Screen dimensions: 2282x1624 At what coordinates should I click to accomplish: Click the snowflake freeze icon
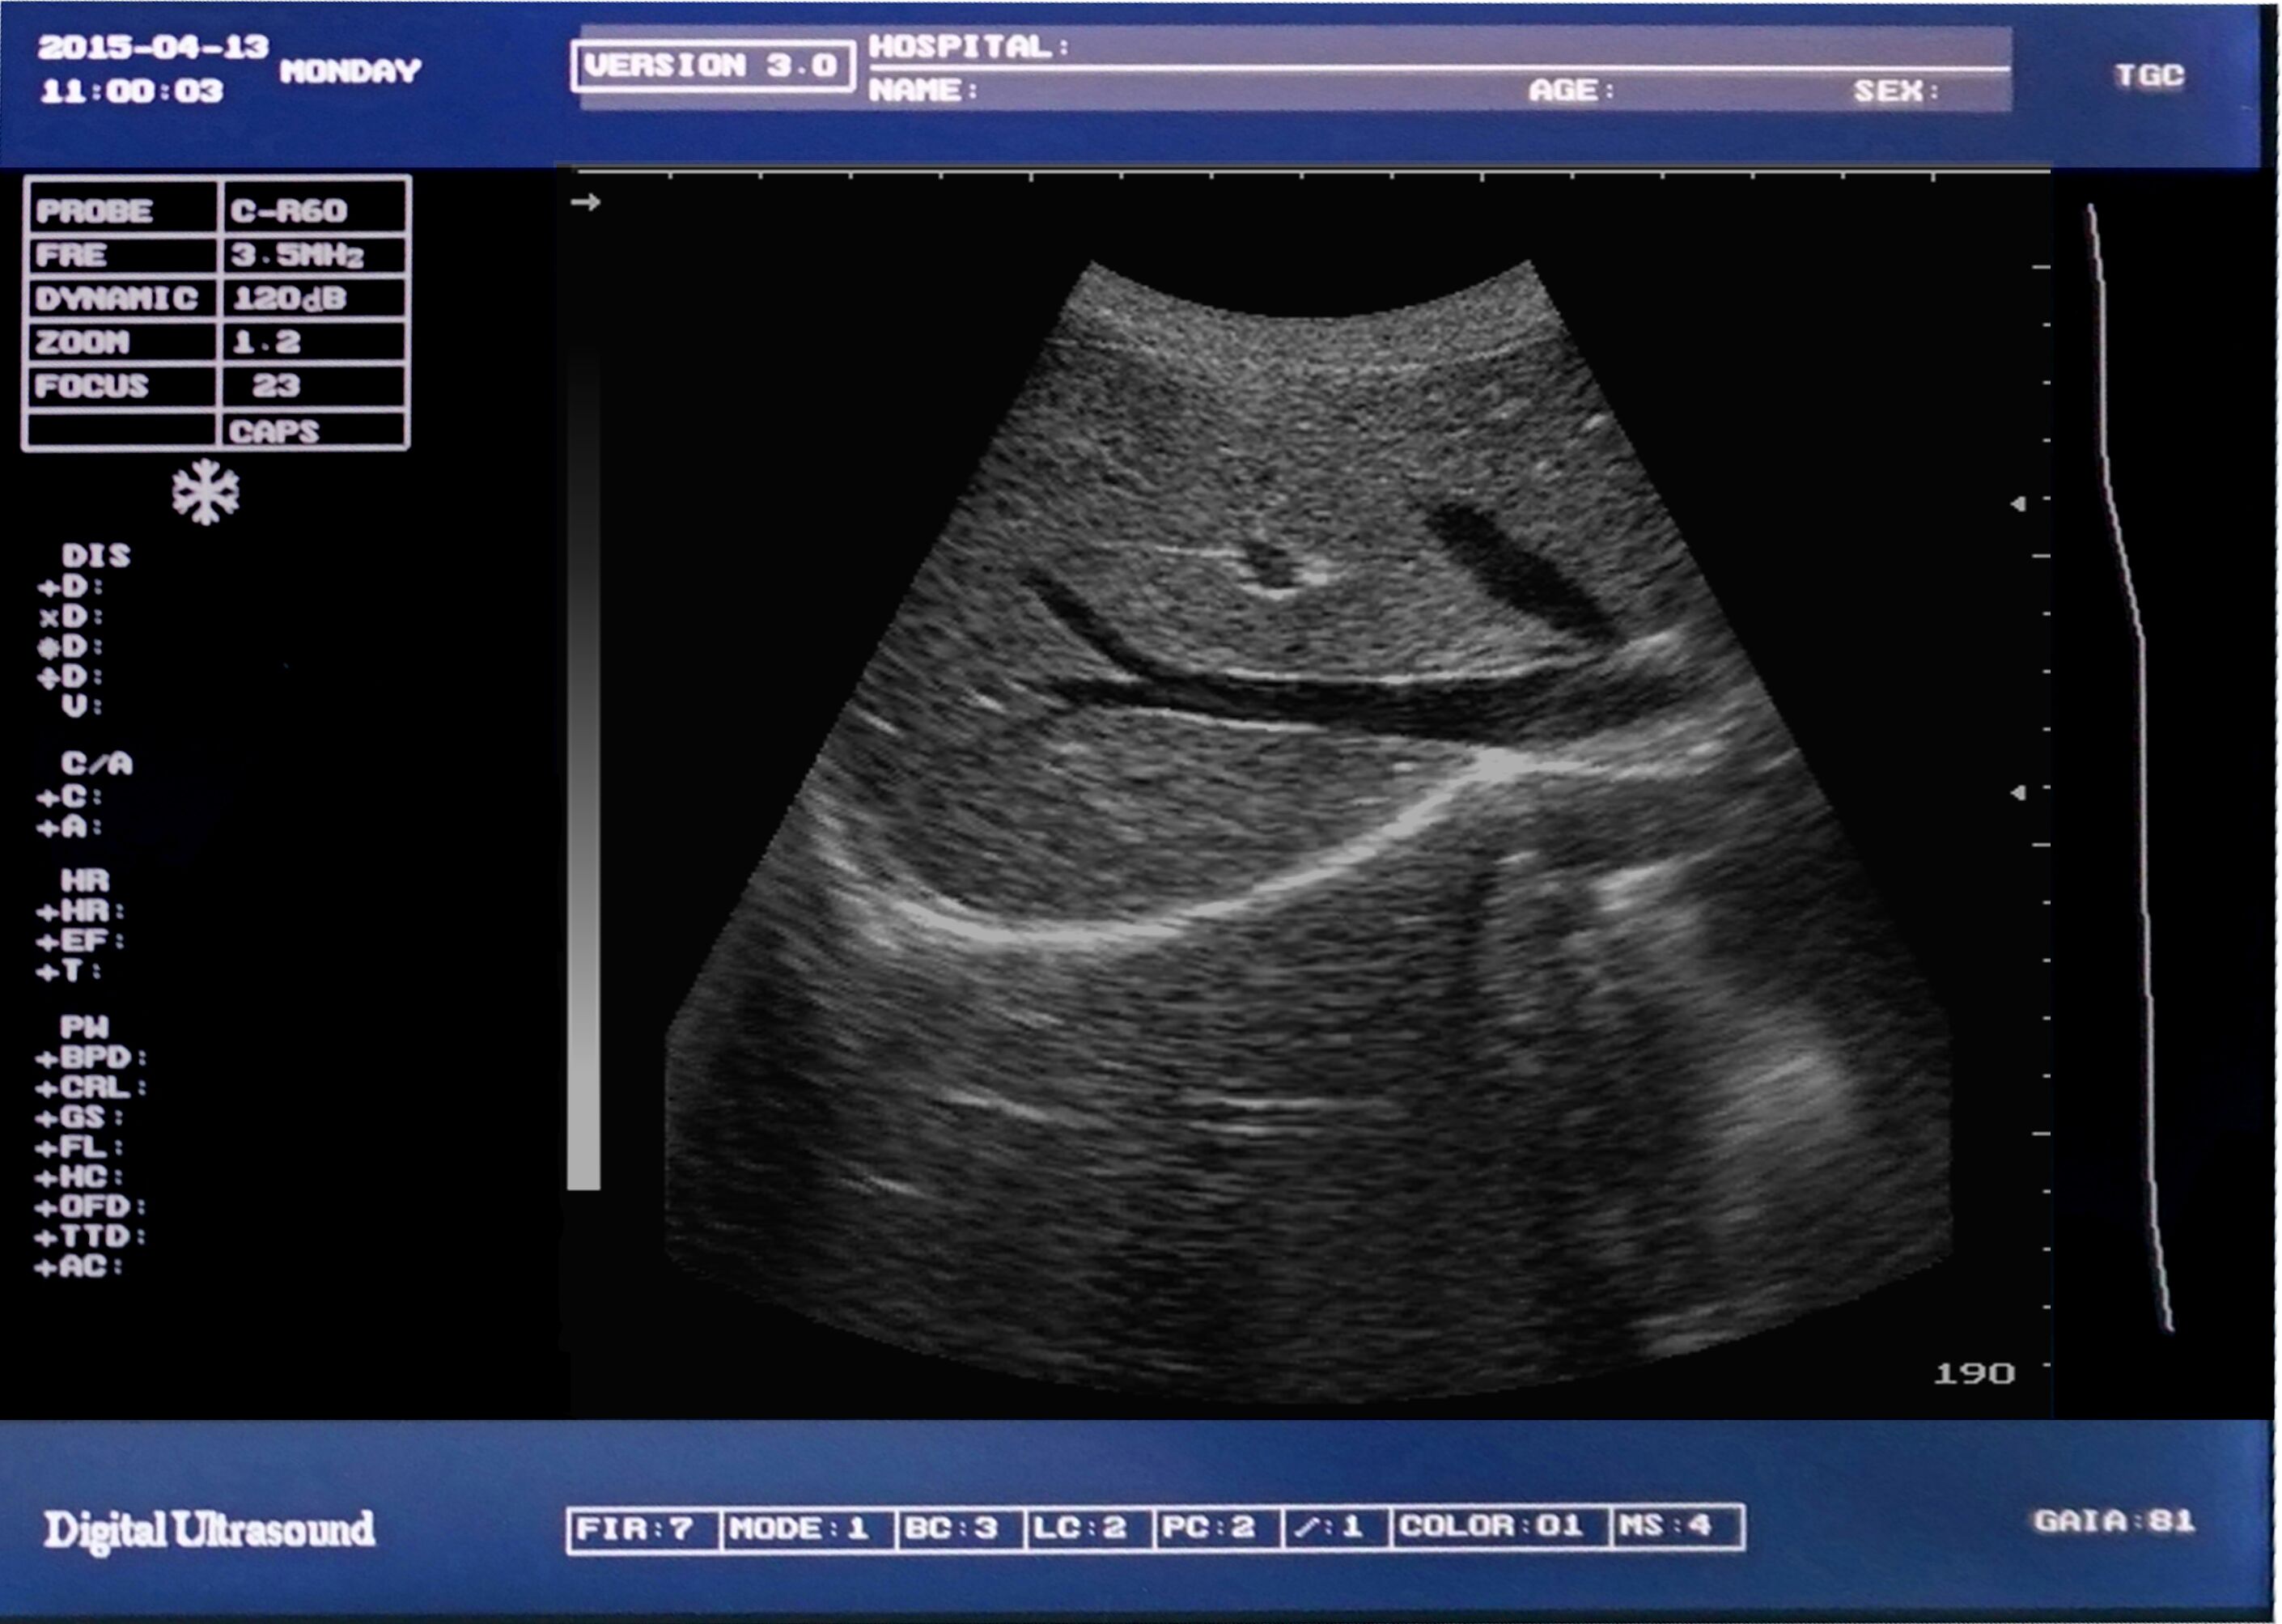pyautogui.click(x=205, y=492)
